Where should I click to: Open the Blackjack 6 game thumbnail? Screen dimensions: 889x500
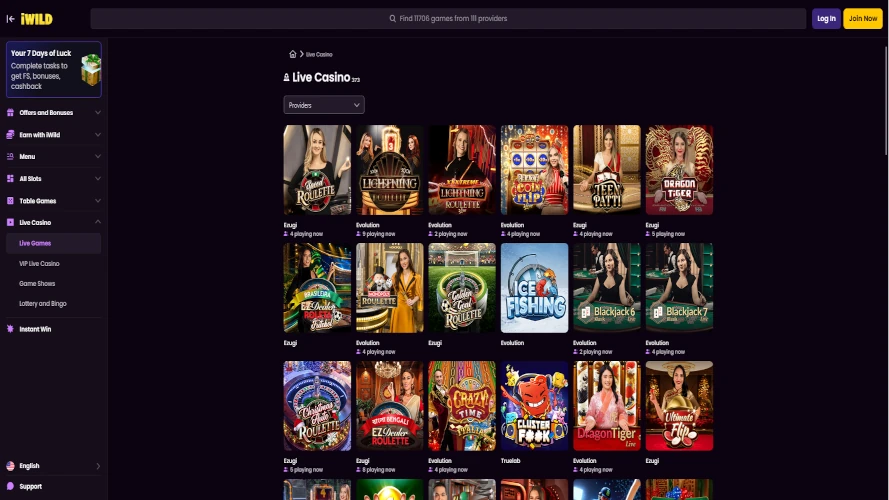point(607,288)
